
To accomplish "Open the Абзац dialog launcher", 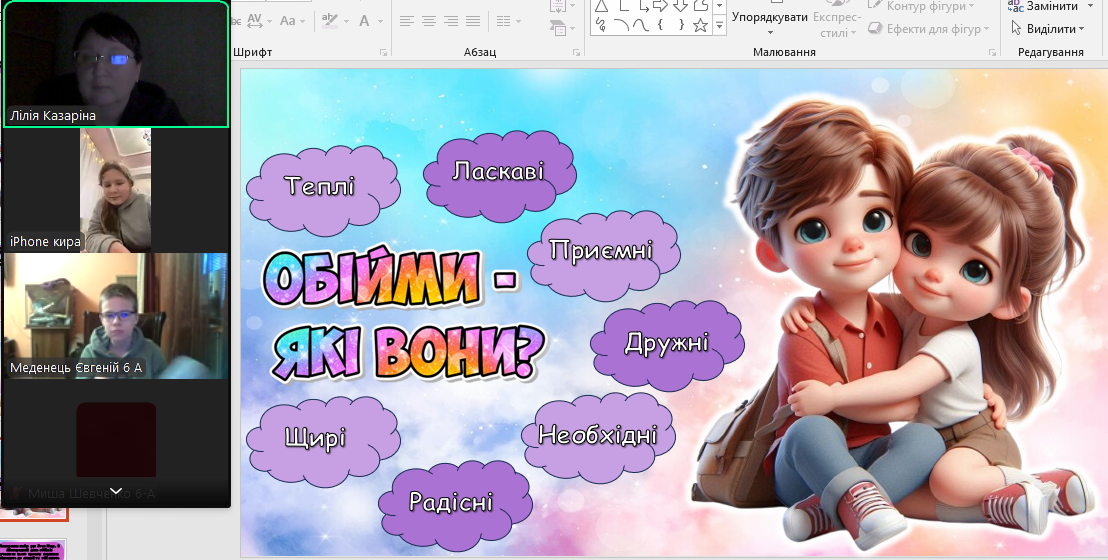I will [574, 52].
